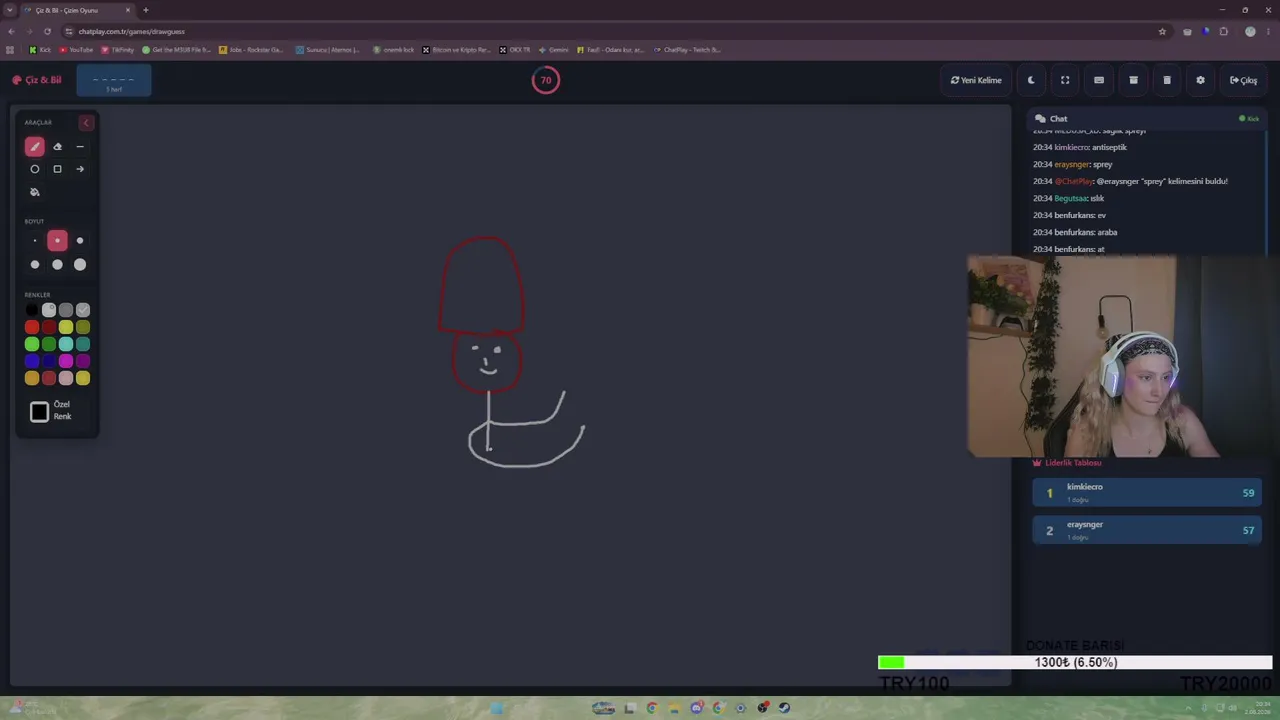Open the Chrome profile avatar
1280x720 pixels.
1250,31
